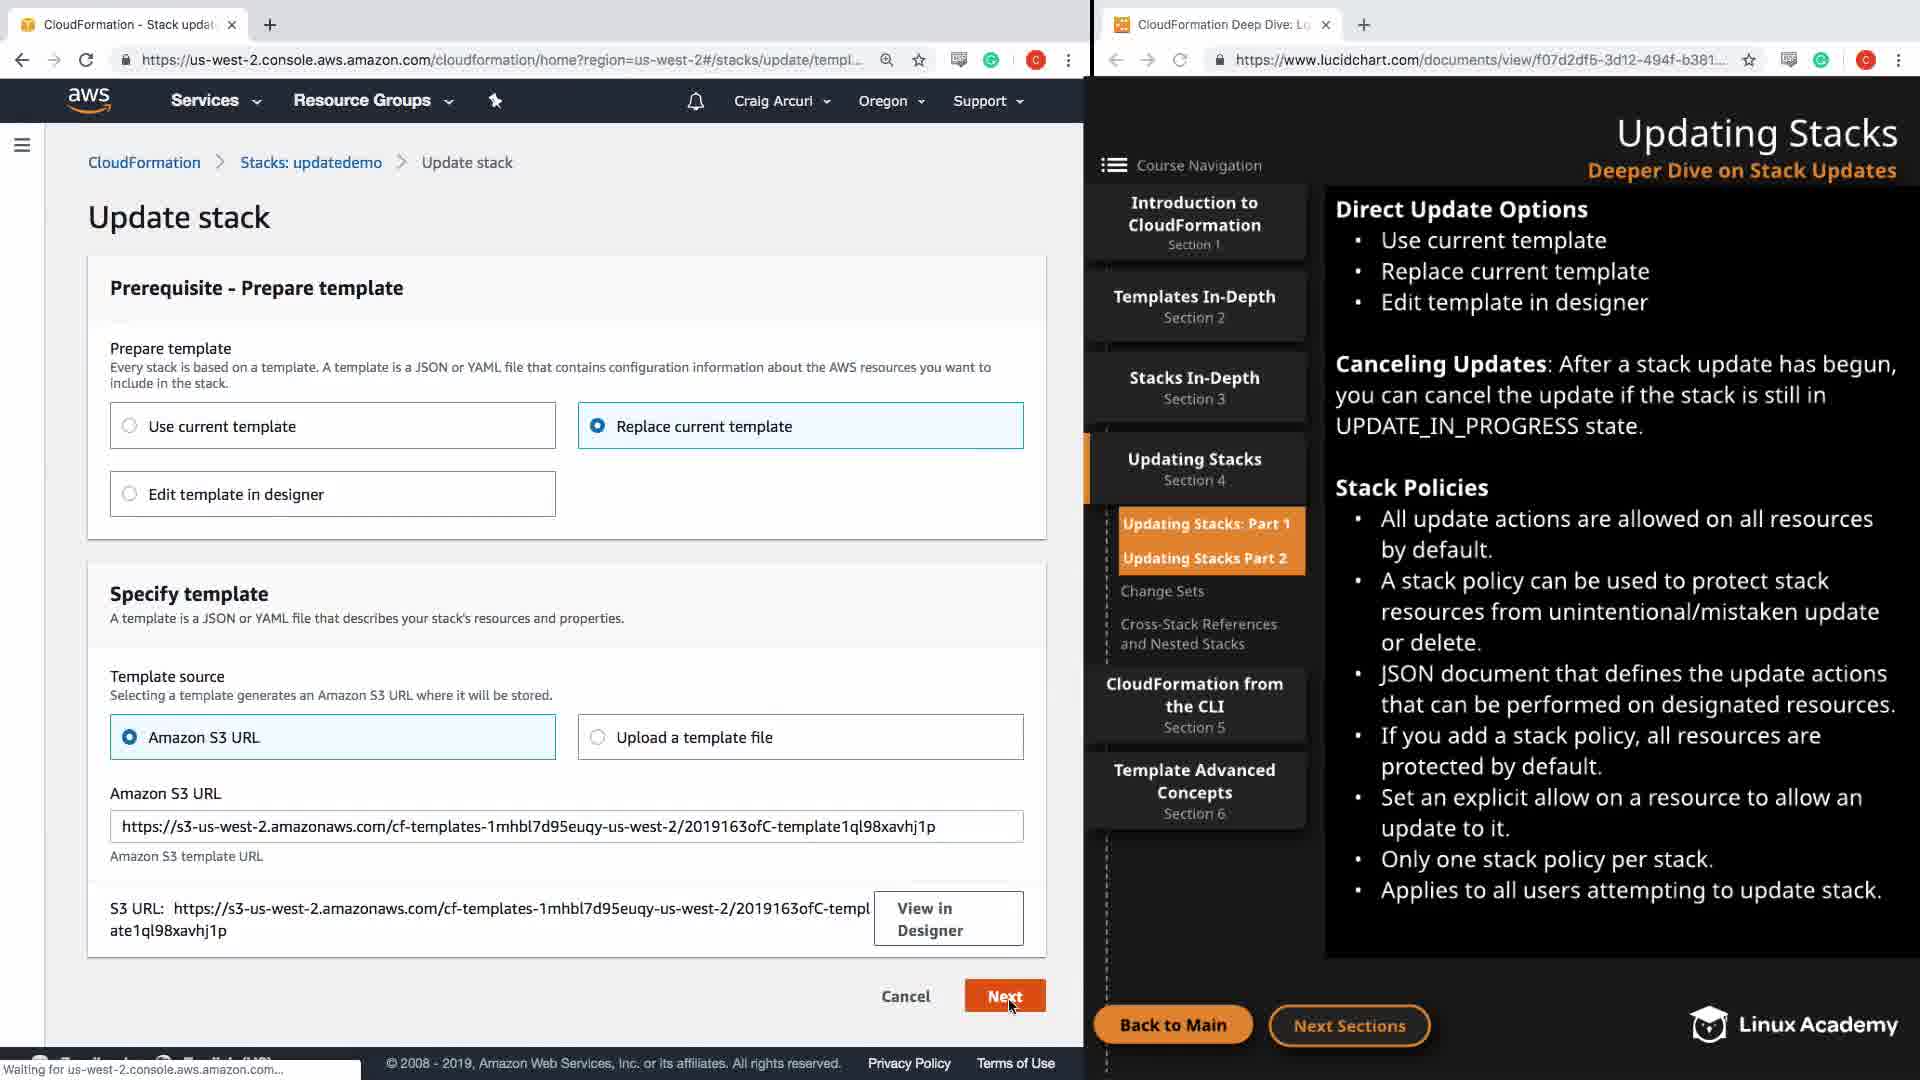Expand the Services dropdown menu
The width and height of the screenshot is (1920, 1080).
click(x=216, y=101)
